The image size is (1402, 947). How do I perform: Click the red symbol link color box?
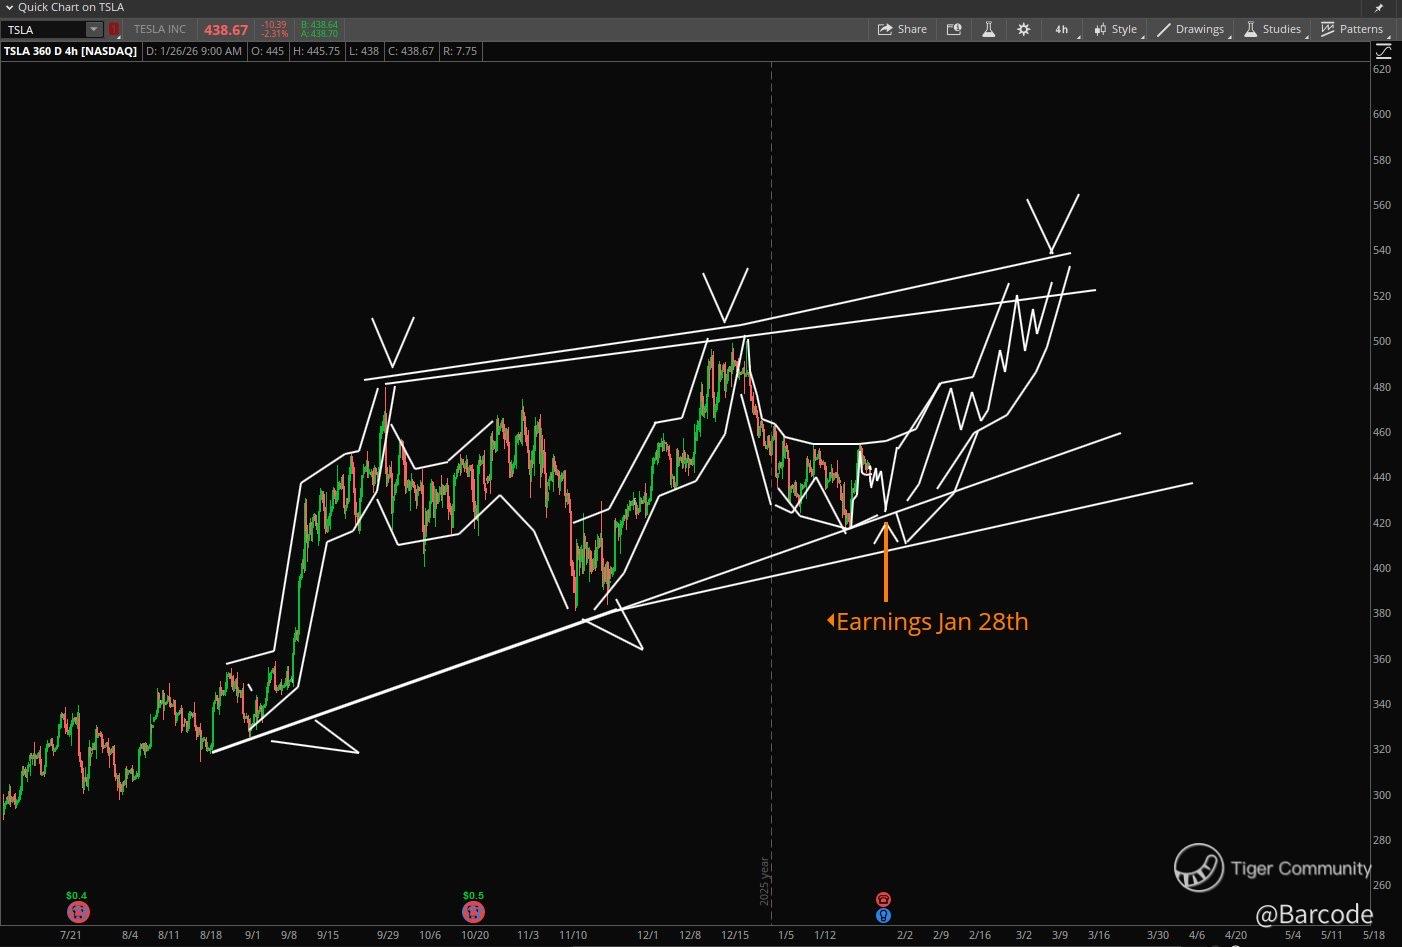click(113, 30)
